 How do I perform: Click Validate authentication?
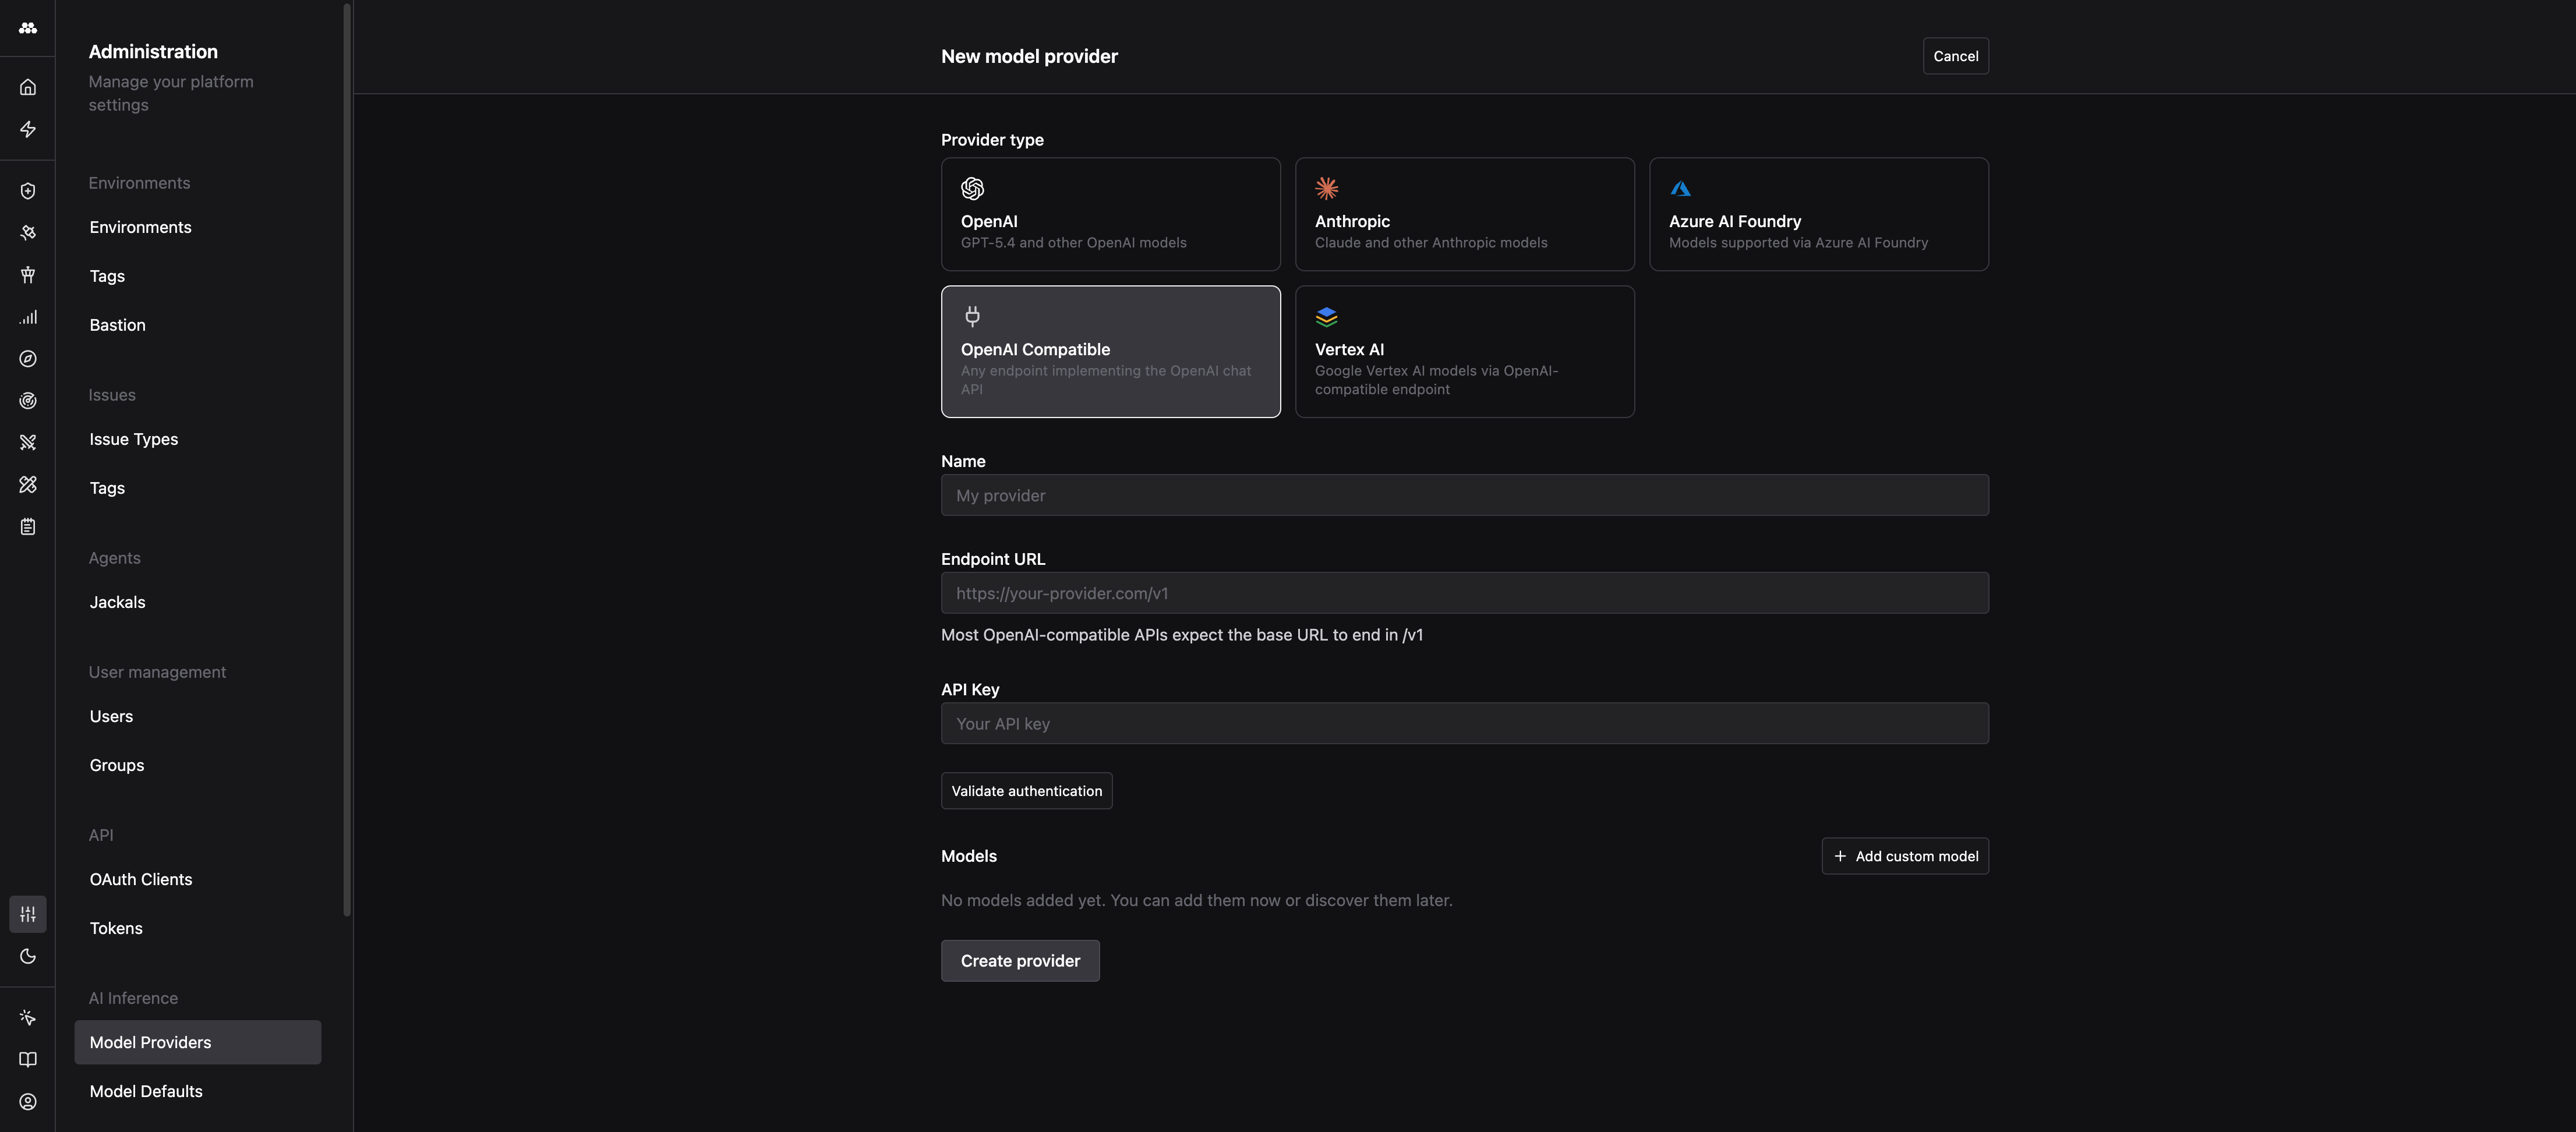[x=1025, y=790]
